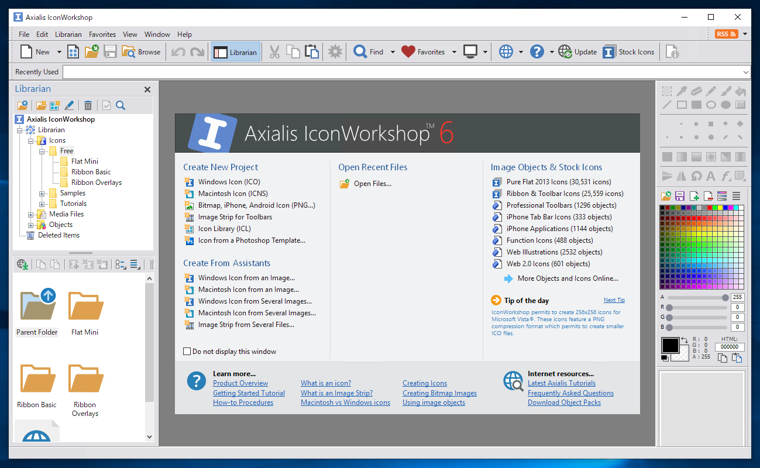The height and width of the screenshot is (468, 760).
Task: Click the RSS feed button
Action: pos(726,34)
